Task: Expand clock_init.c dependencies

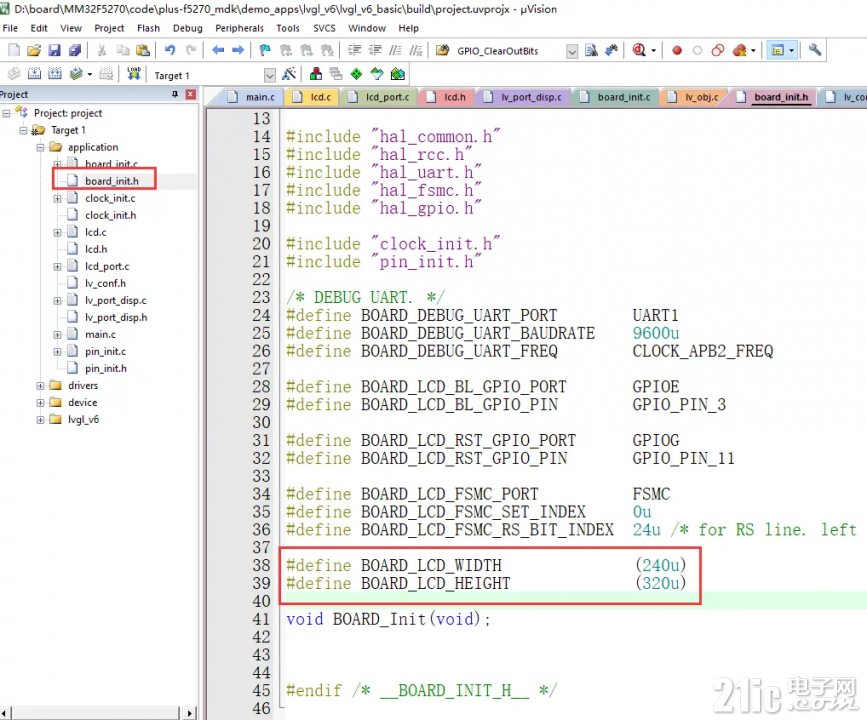Action: [x=58, y=199]
